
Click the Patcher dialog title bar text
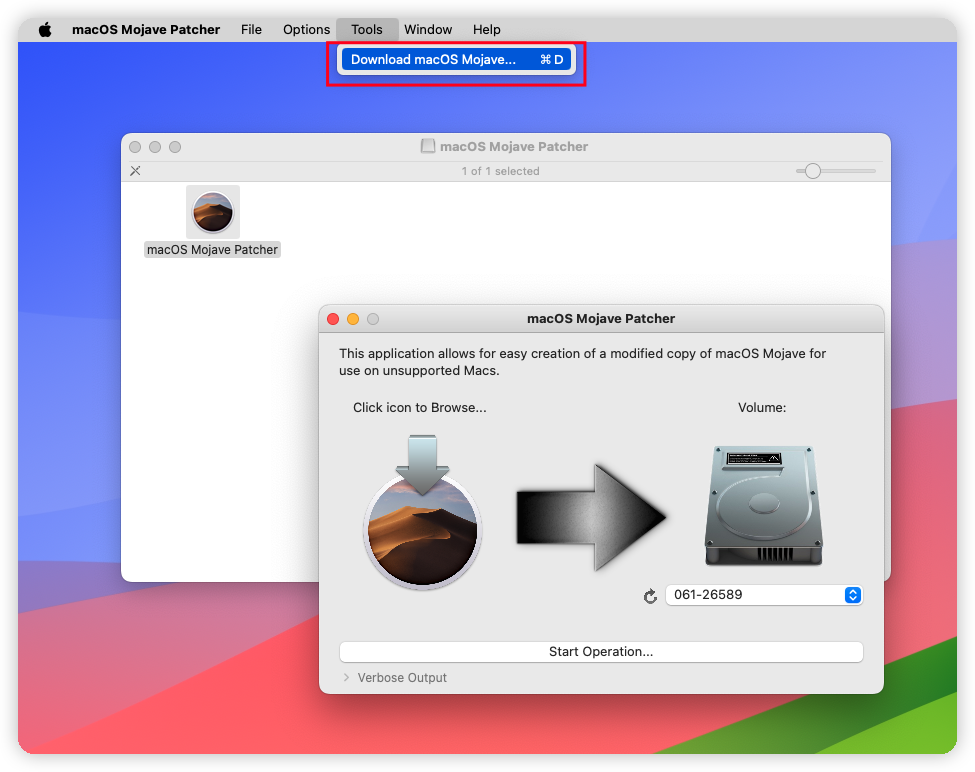pyautogui.click(x=601, y=318)
